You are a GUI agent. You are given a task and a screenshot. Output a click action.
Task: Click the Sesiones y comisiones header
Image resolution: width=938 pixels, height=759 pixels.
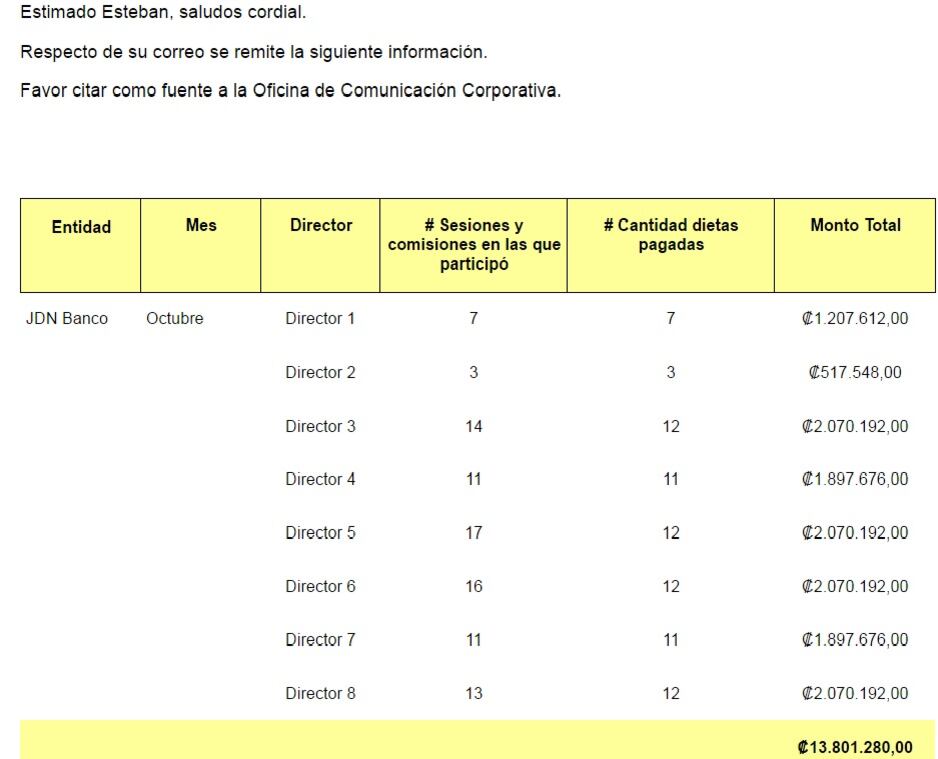(474, 245)
